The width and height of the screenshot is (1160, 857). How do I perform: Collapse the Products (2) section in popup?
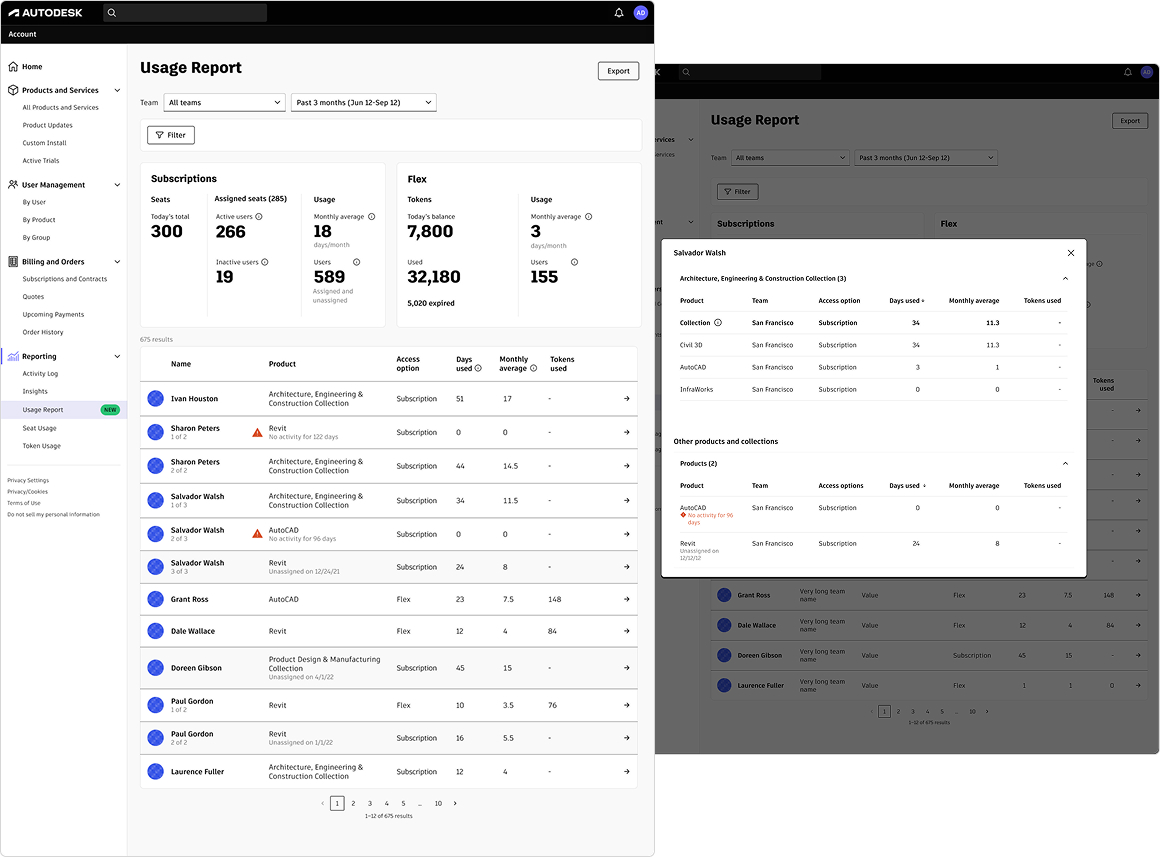[x=1065, y=464]
